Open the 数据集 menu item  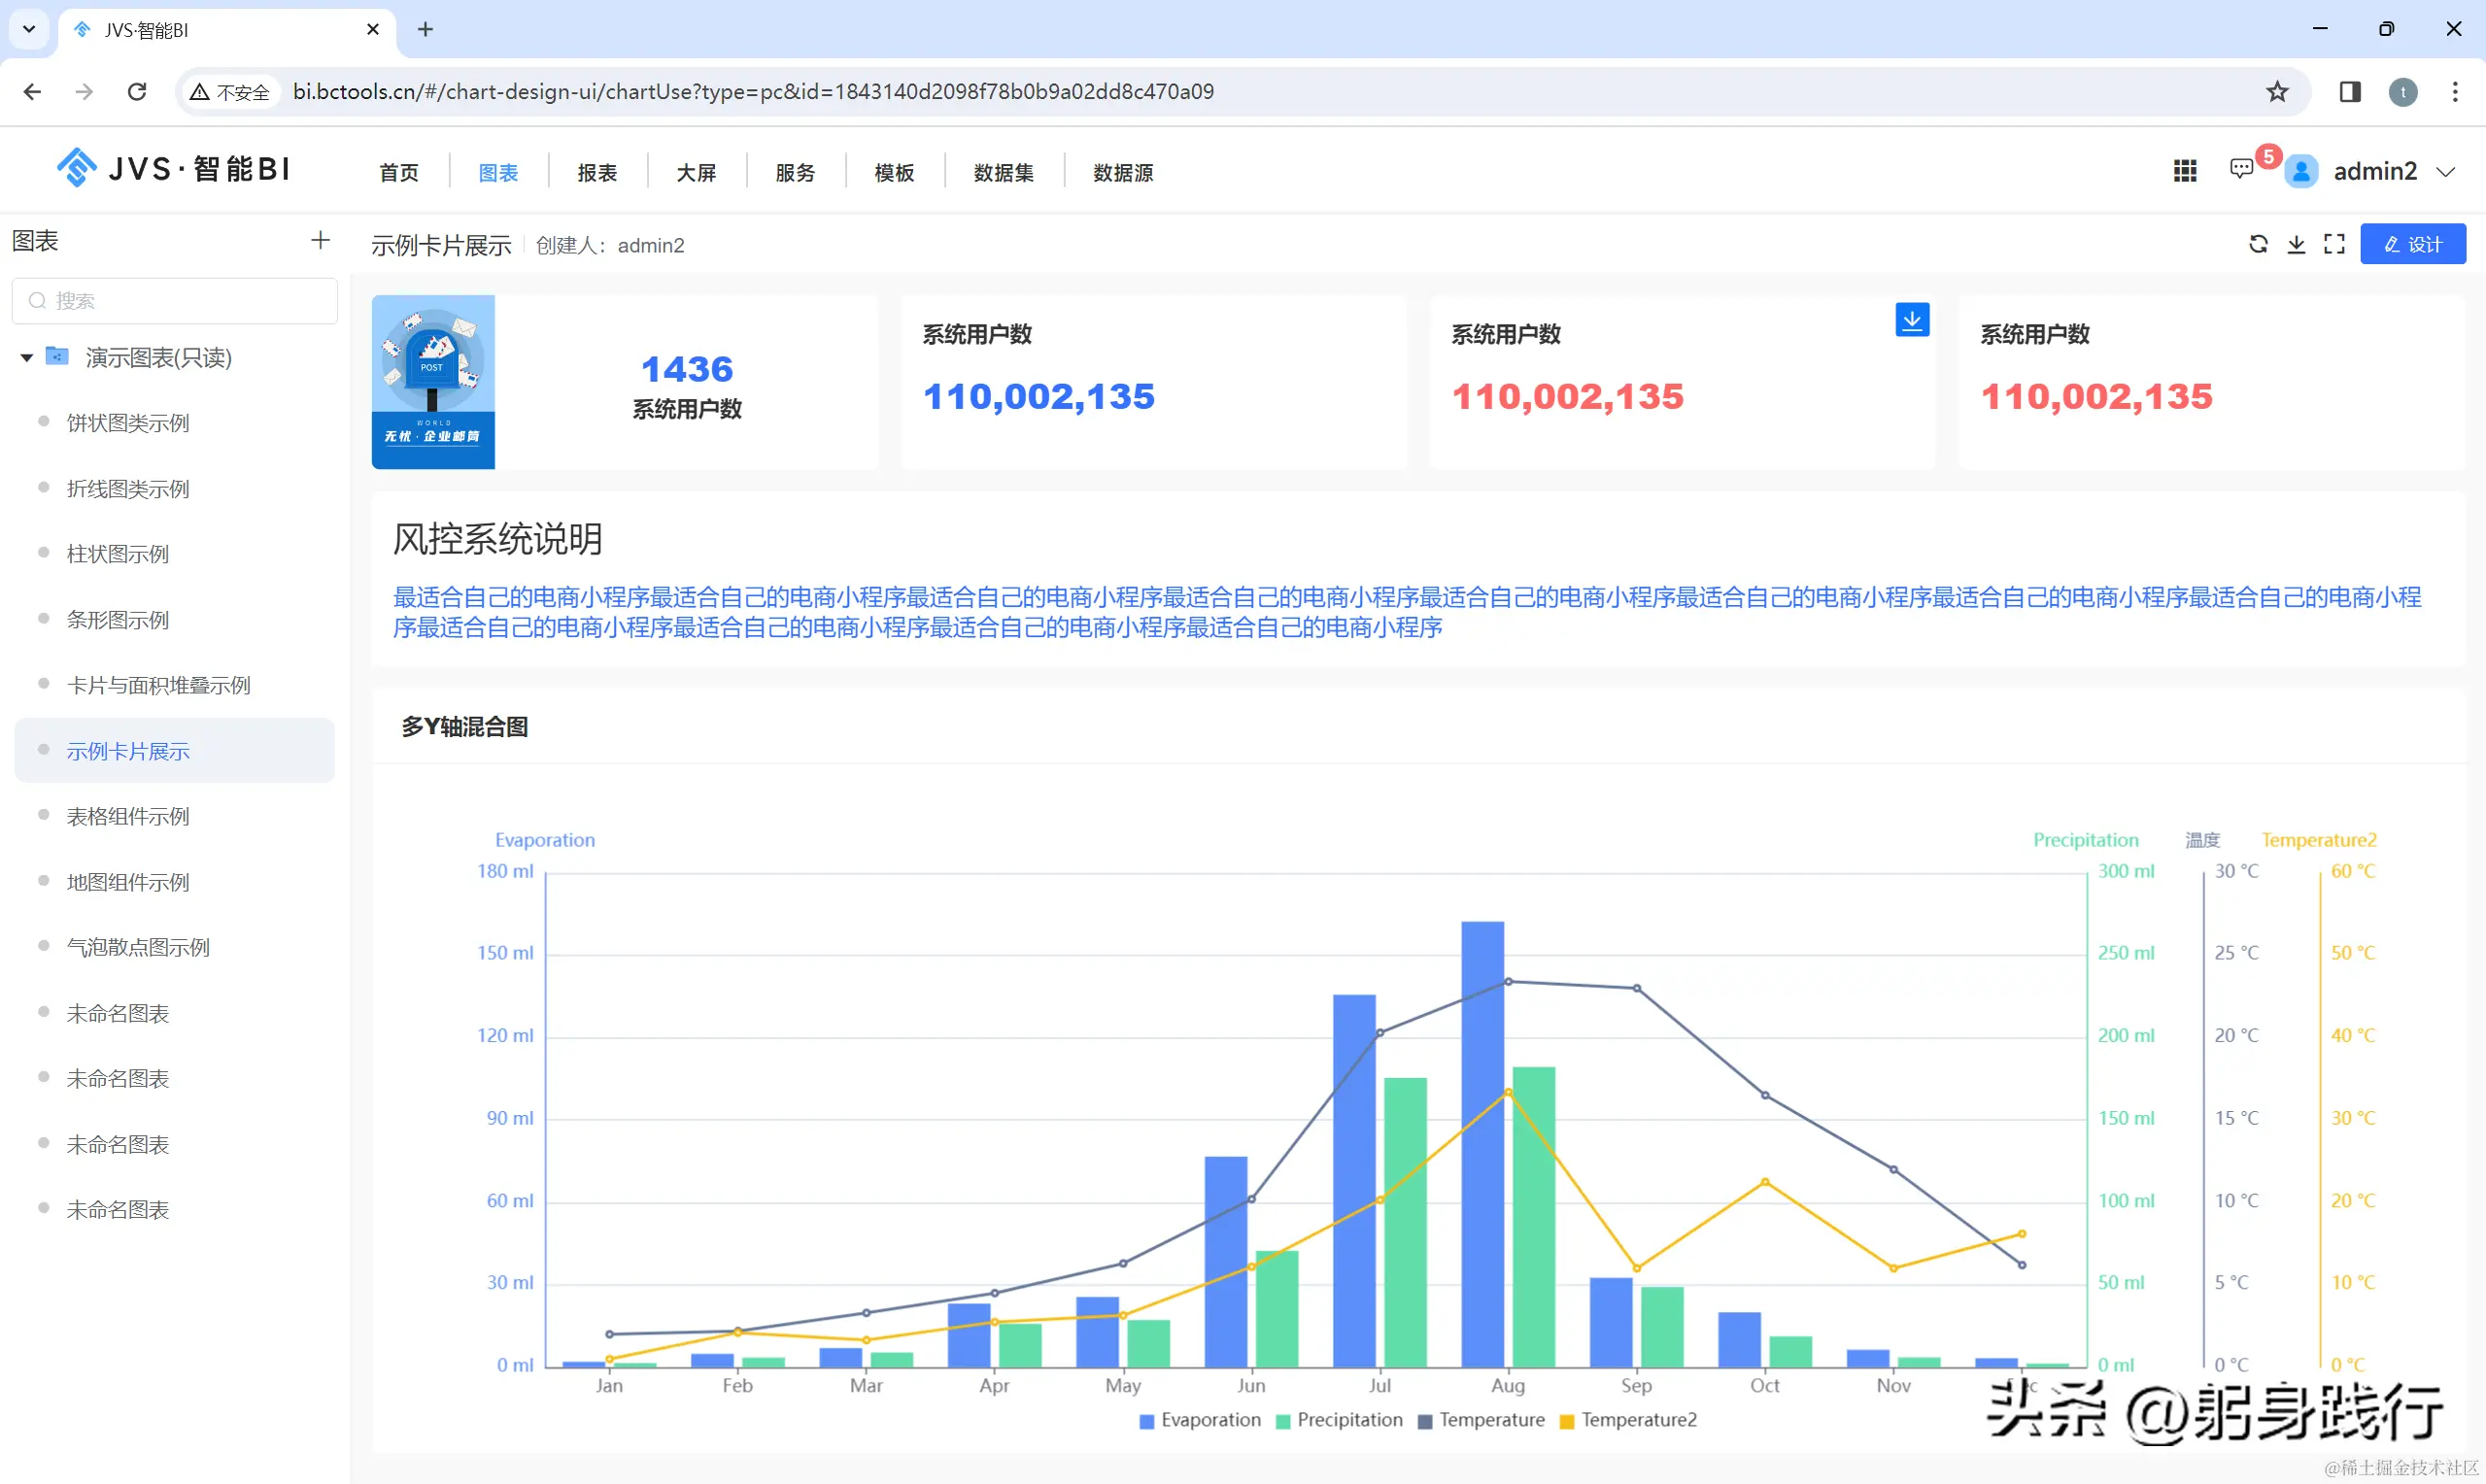pyautogui.click(x=1003, y=173)
